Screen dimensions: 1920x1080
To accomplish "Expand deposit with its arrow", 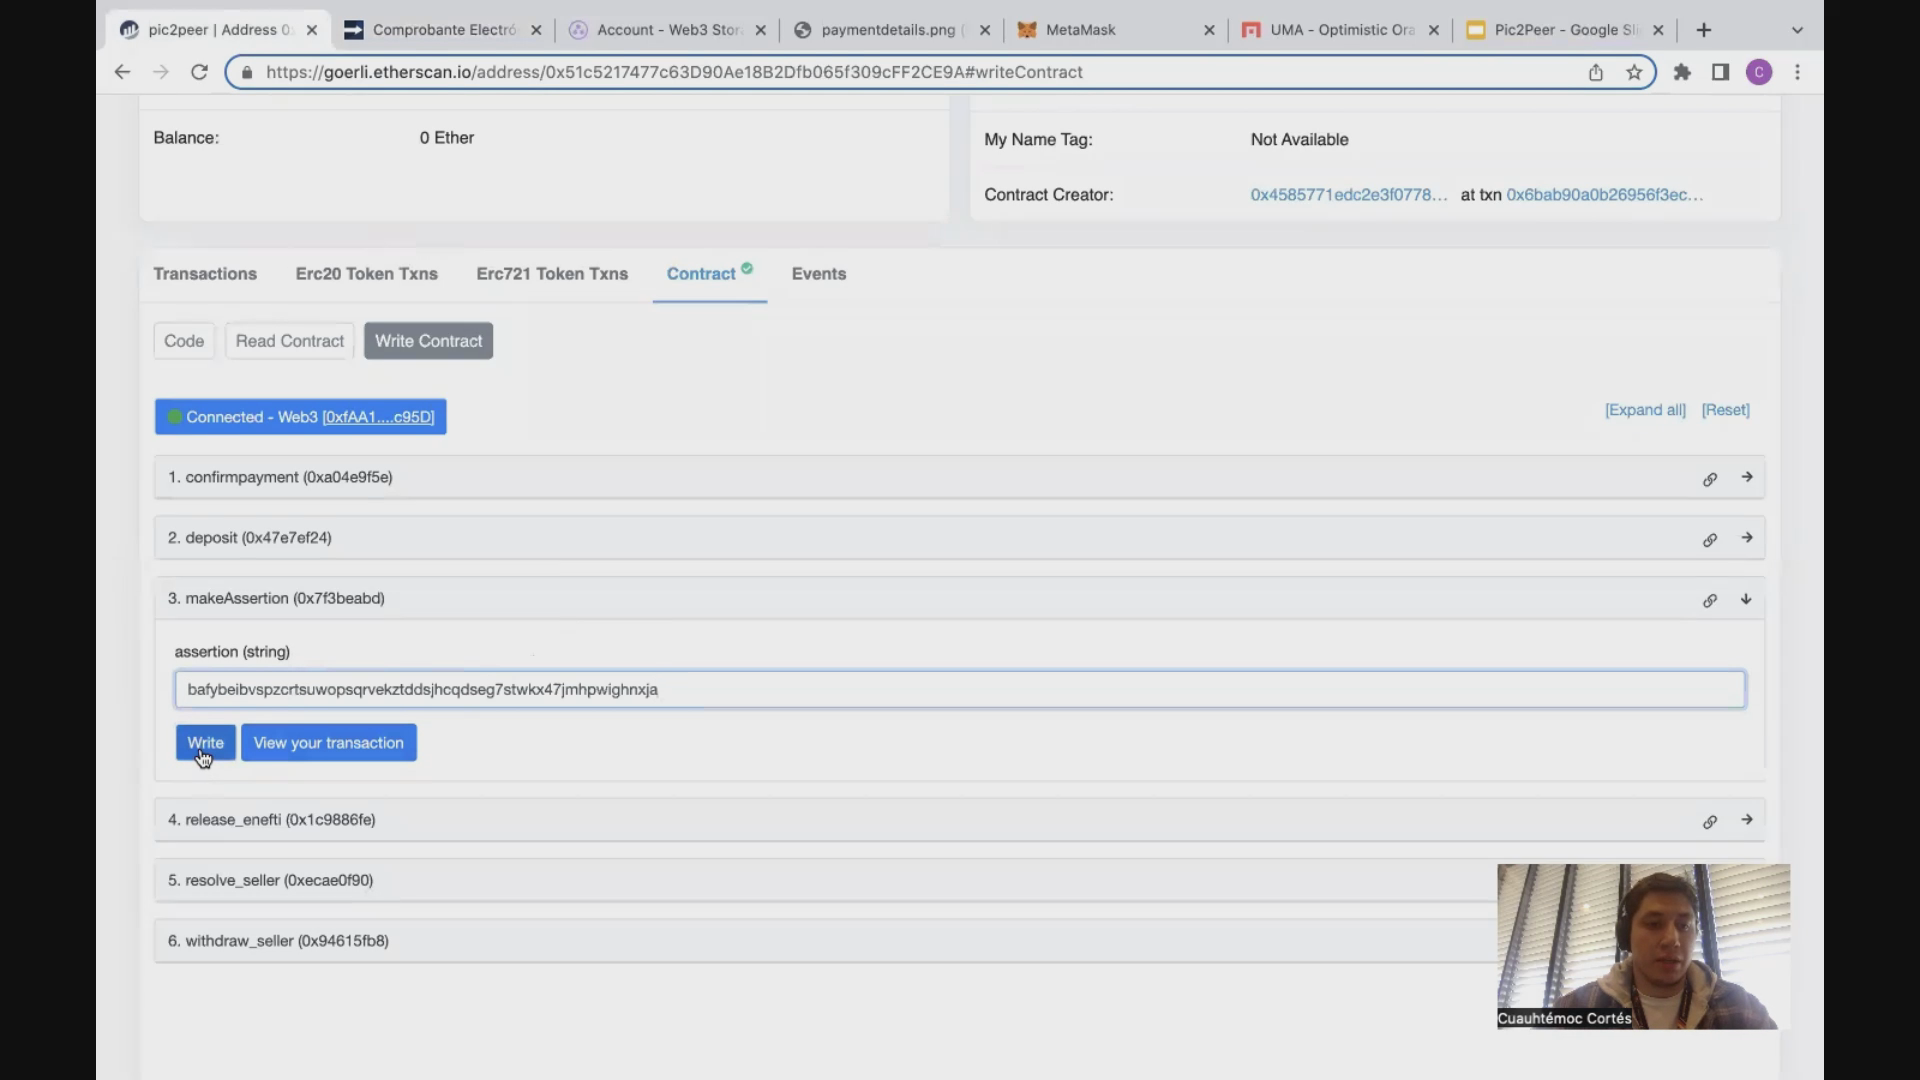I will [1747, 538].
